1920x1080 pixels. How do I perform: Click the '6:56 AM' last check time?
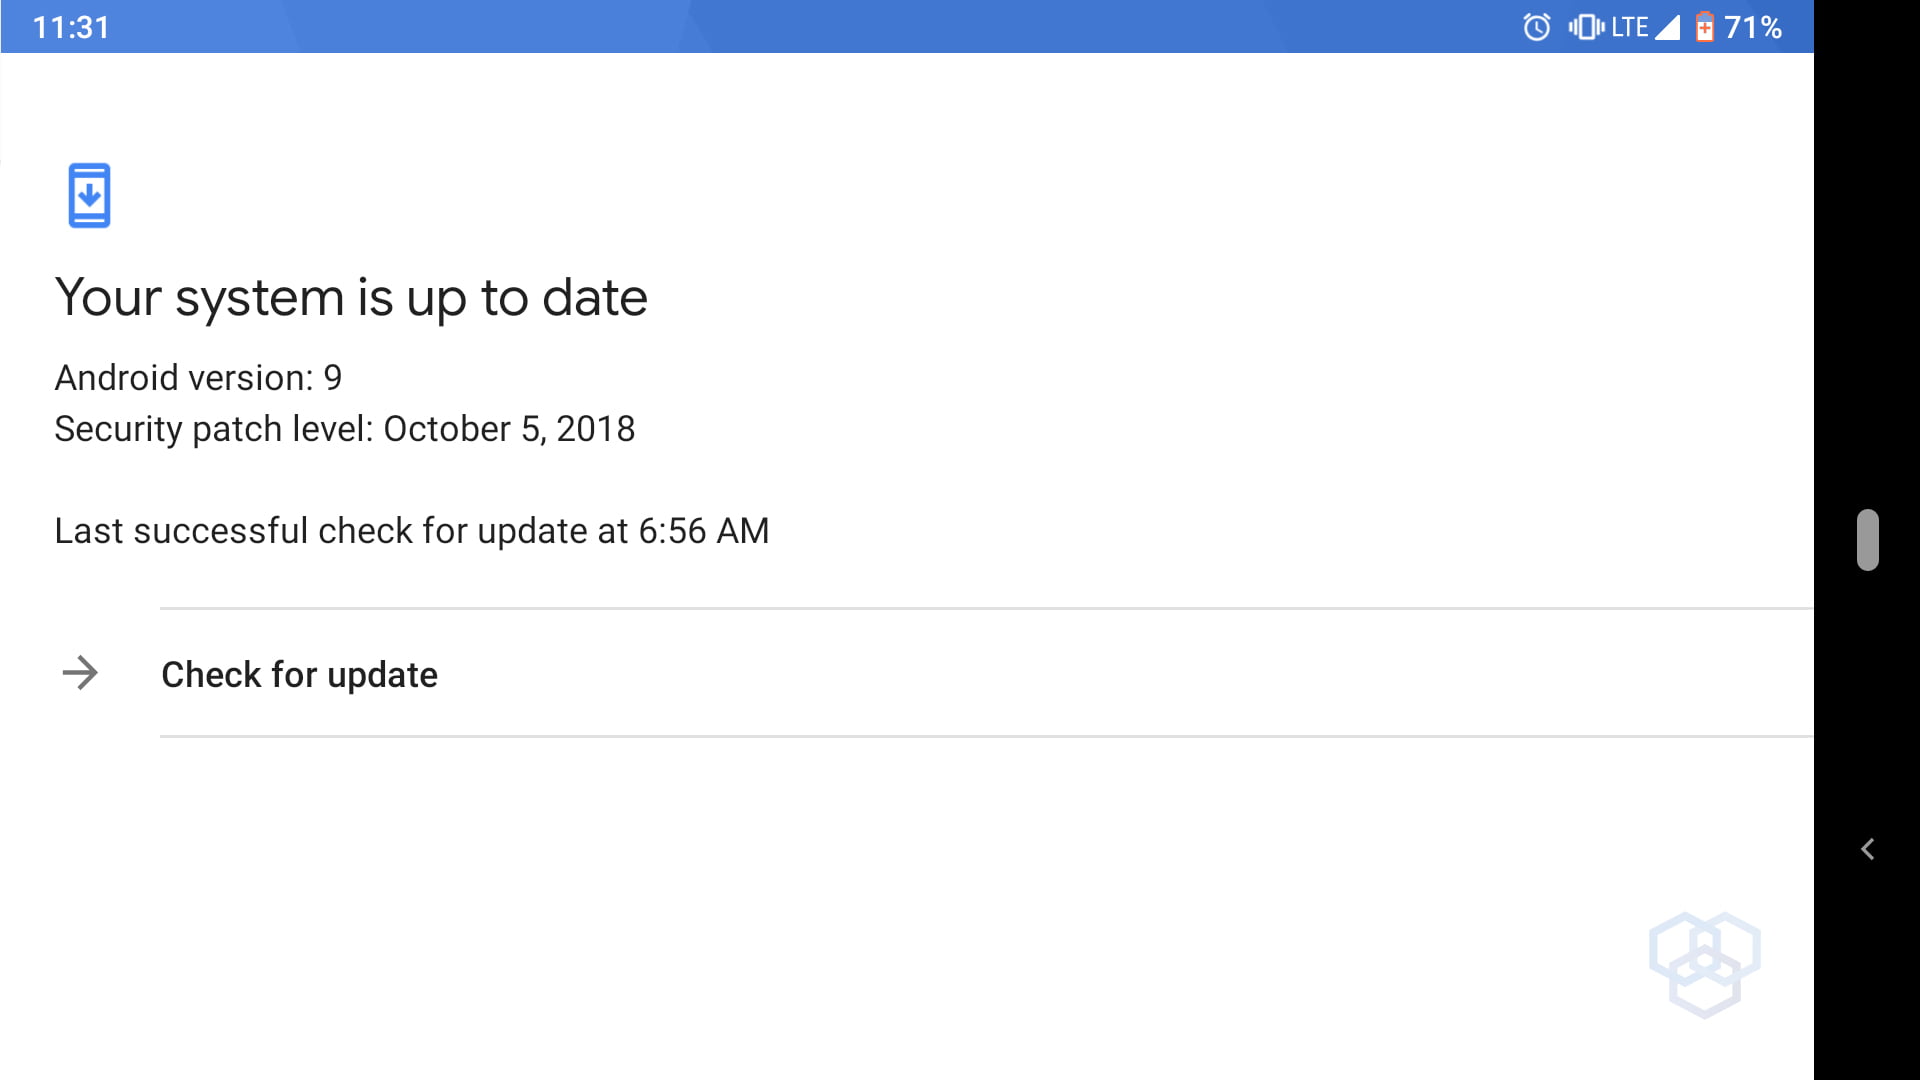703,531
